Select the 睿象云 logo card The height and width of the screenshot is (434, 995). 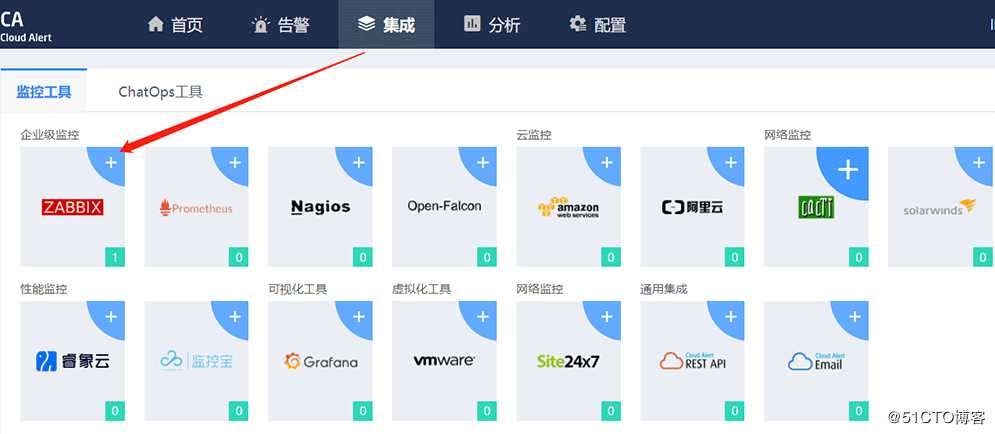pos(72,361)
